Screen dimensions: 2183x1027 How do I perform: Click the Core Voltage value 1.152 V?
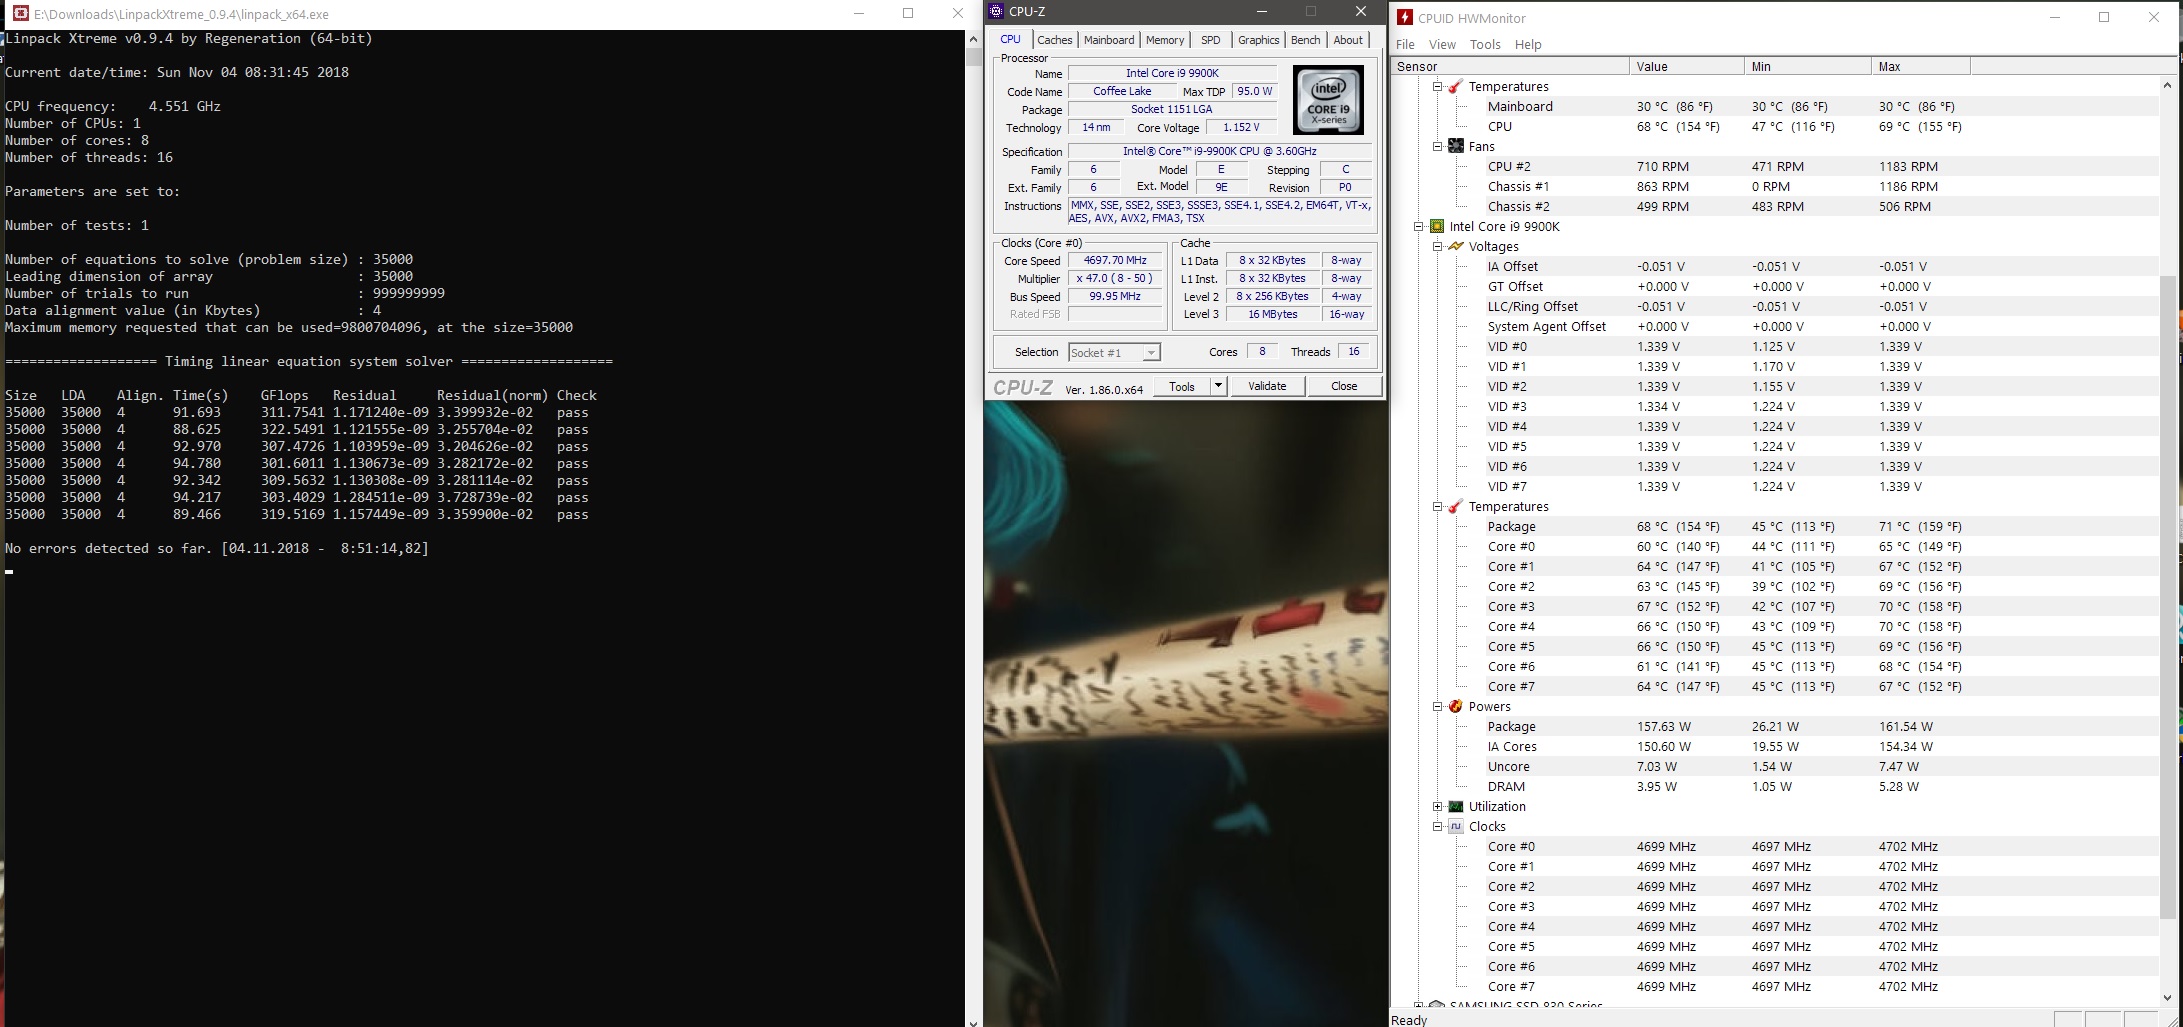pyautogui.click(x=1241, y=128)
